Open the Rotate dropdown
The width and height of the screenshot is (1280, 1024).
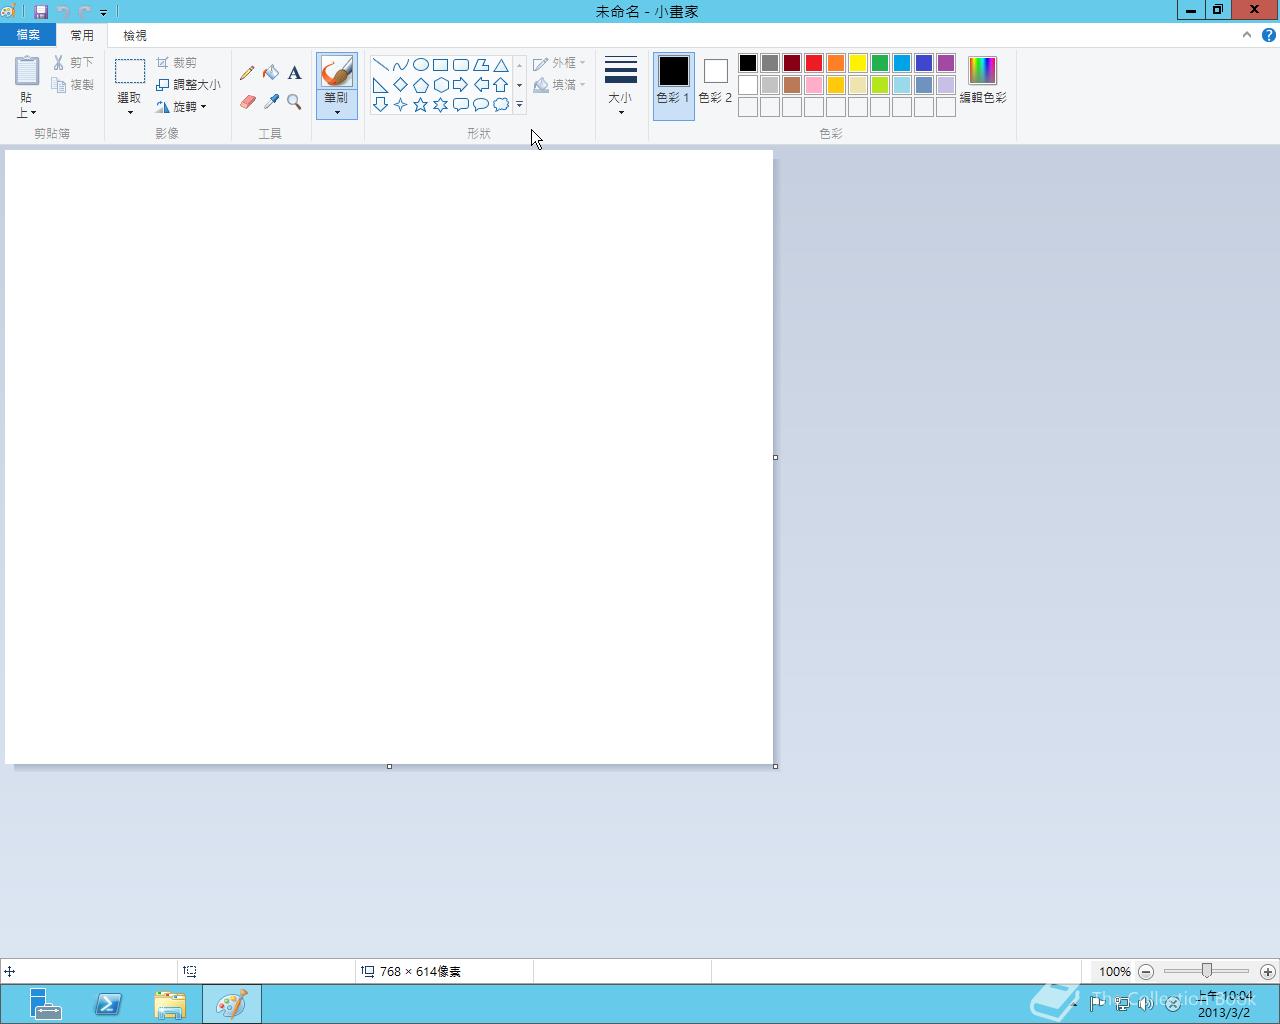[x=181, y=106]
